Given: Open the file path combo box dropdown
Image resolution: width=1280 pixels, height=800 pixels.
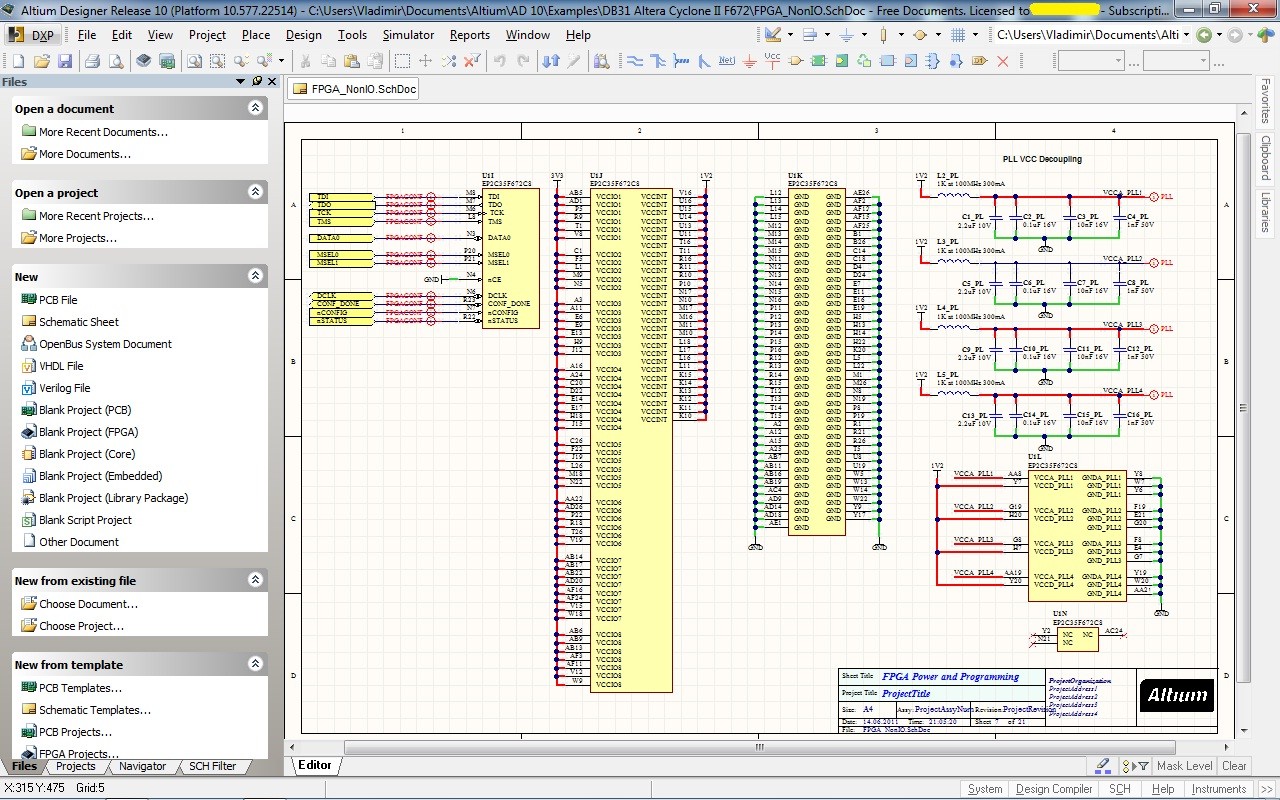Looking at the screenshot, I should point(1186,35).
